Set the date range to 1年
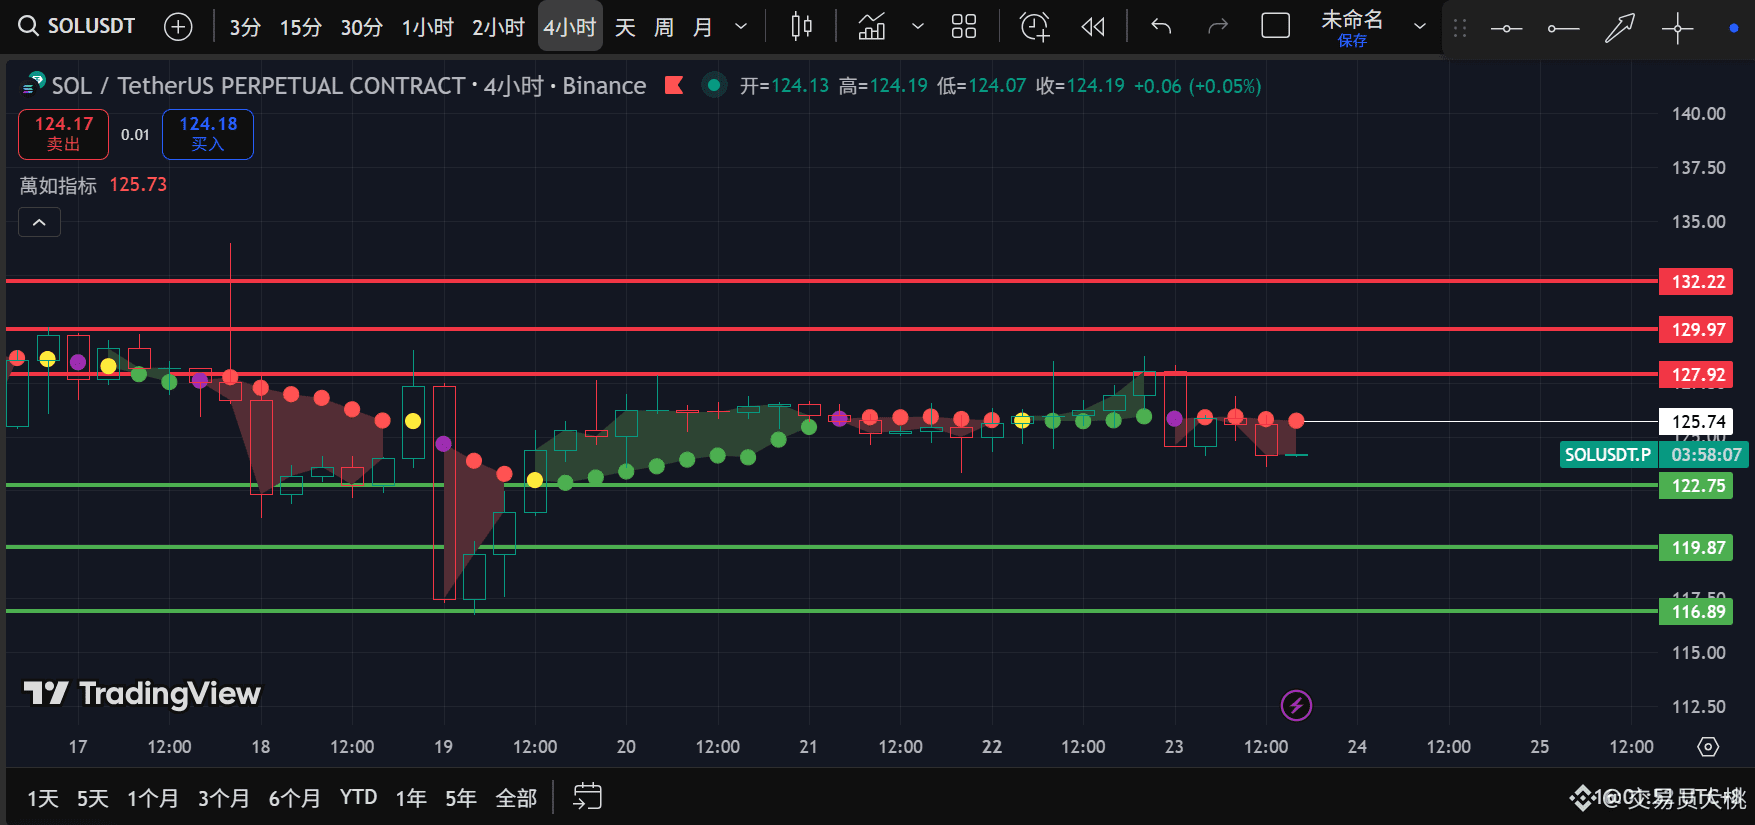Image resolution: width=1755 pixels, height=825 pixels. tap(411, 798)
